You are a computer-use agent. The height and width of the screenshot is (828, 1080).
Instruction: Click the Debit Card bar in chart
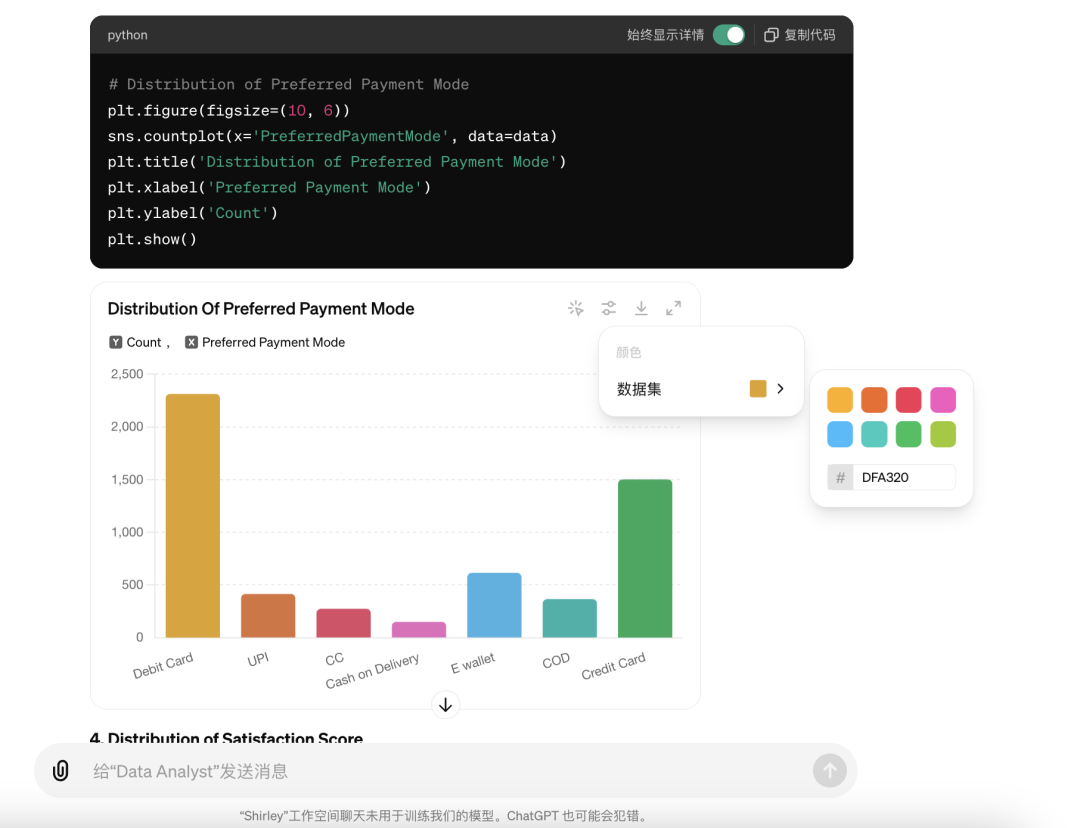[x=192, y=515]
